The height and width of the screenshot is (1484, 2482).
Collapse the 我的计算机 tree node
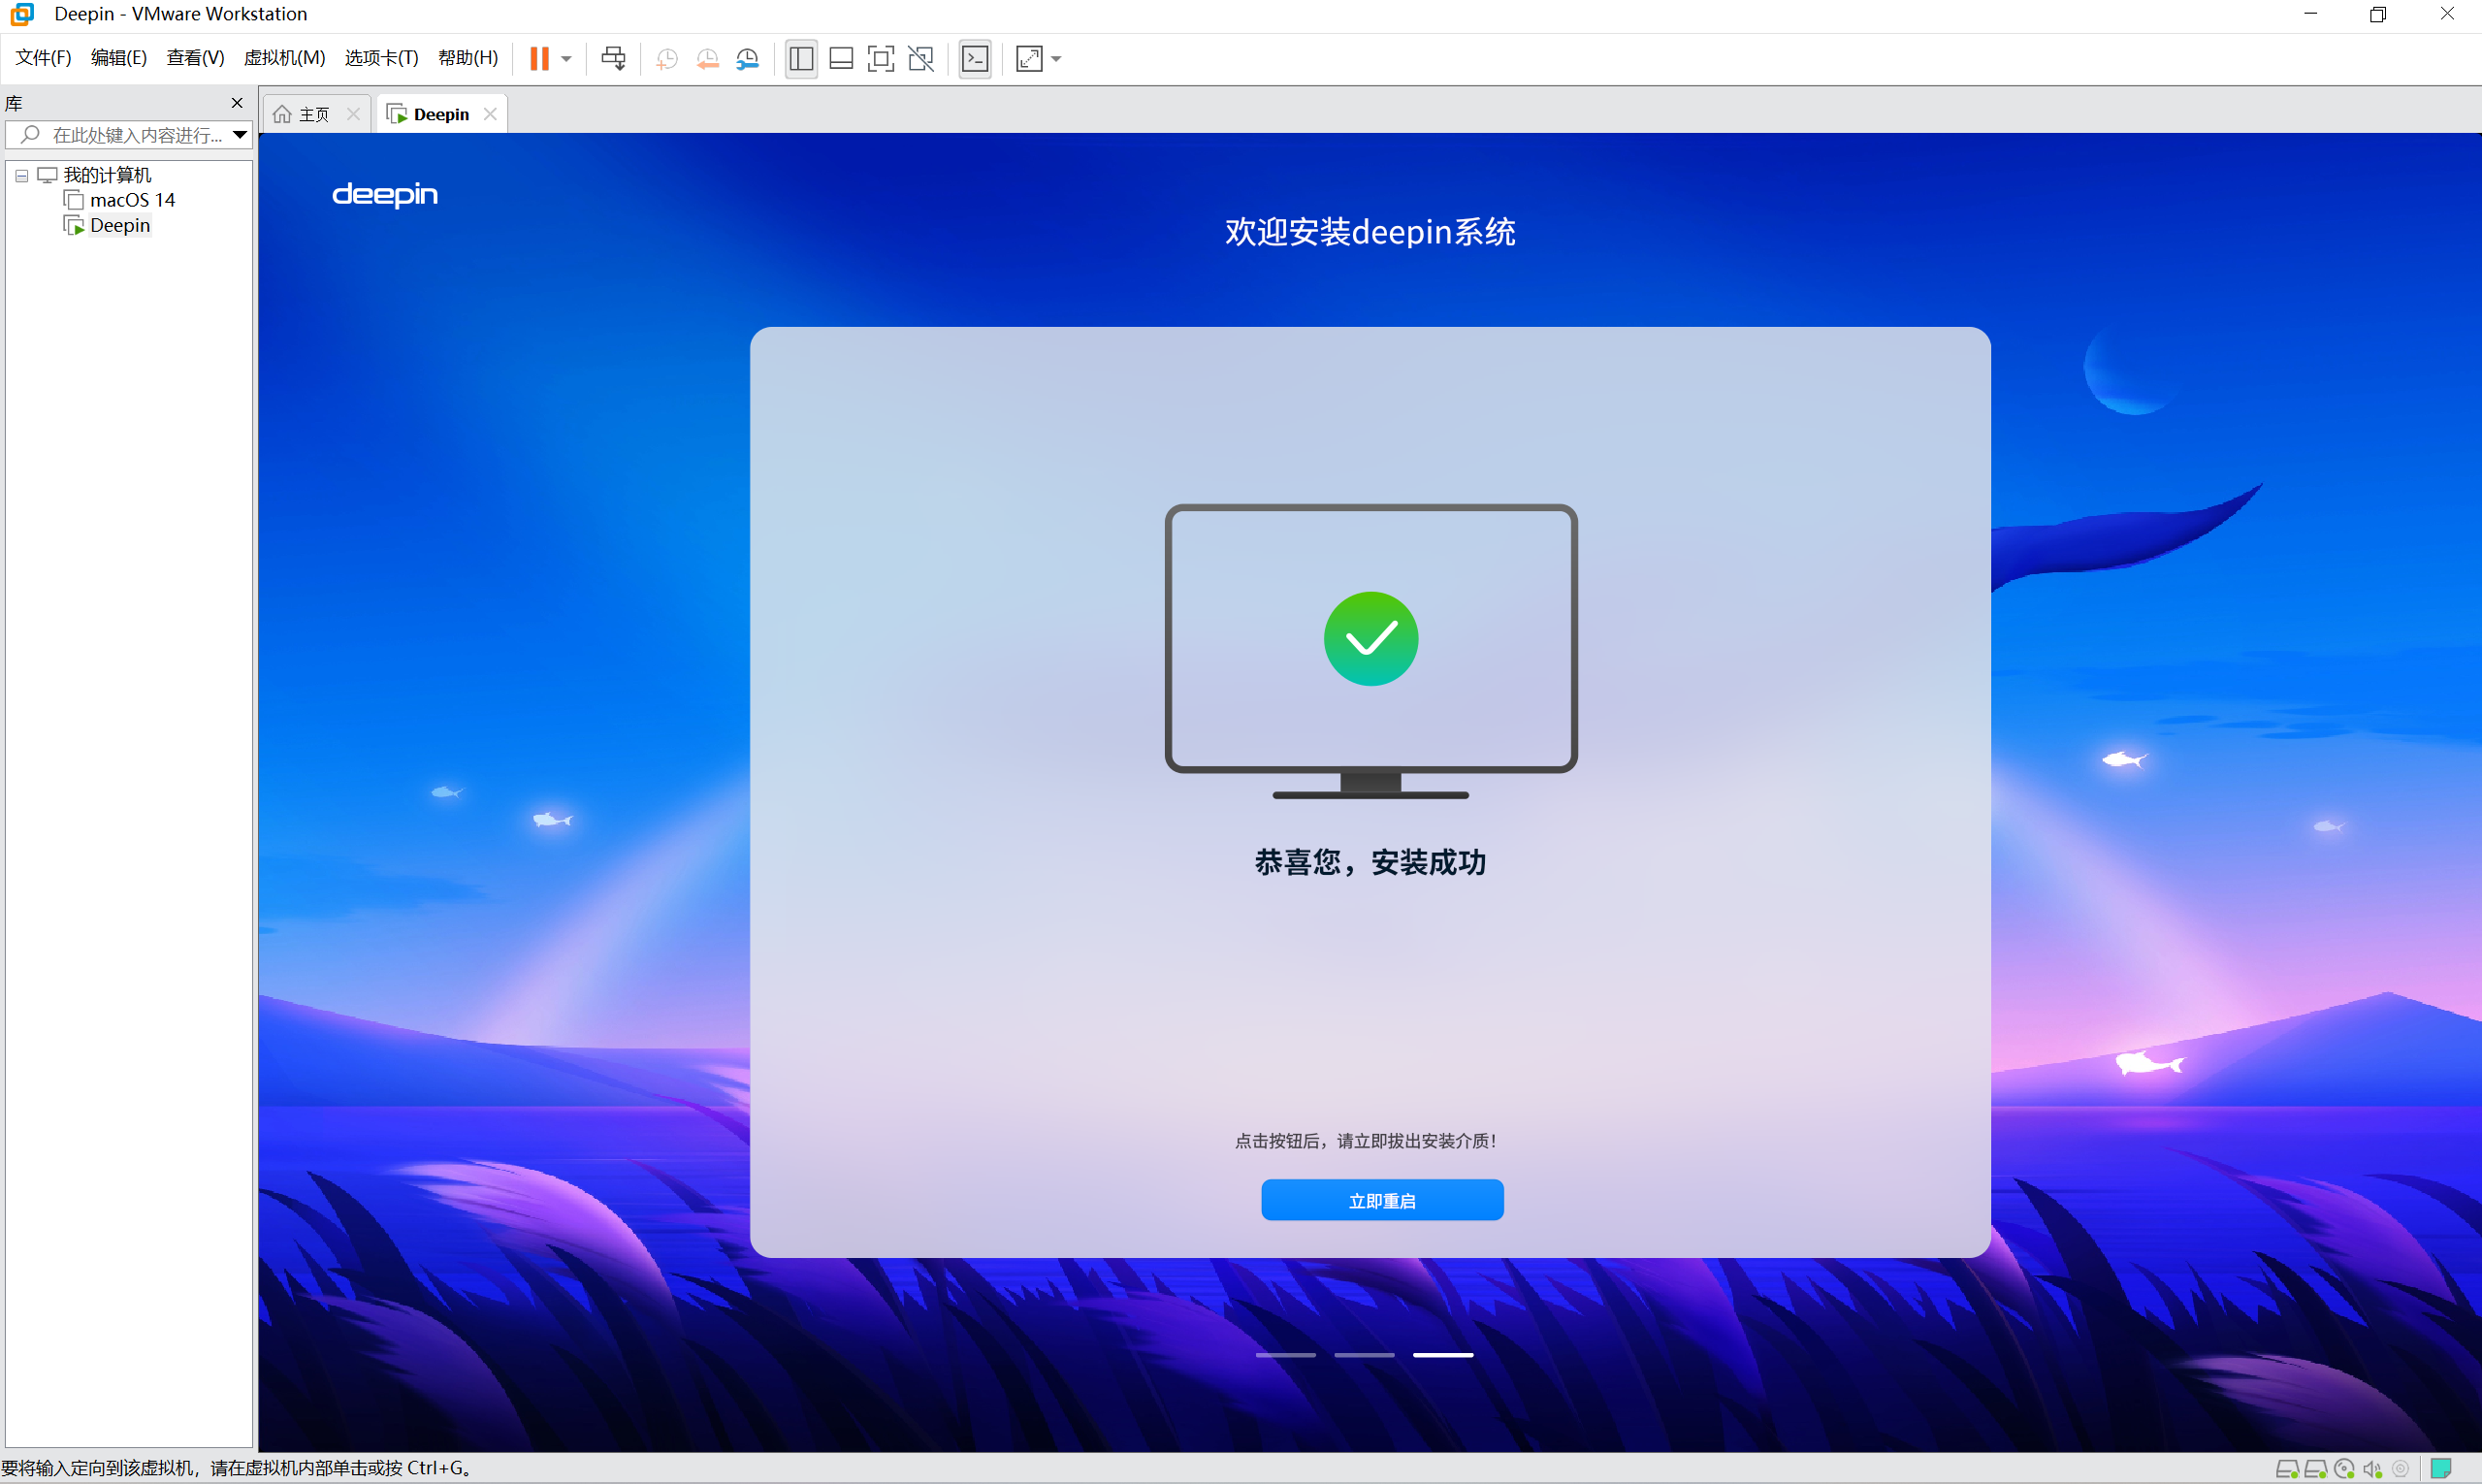click(22, 176)
